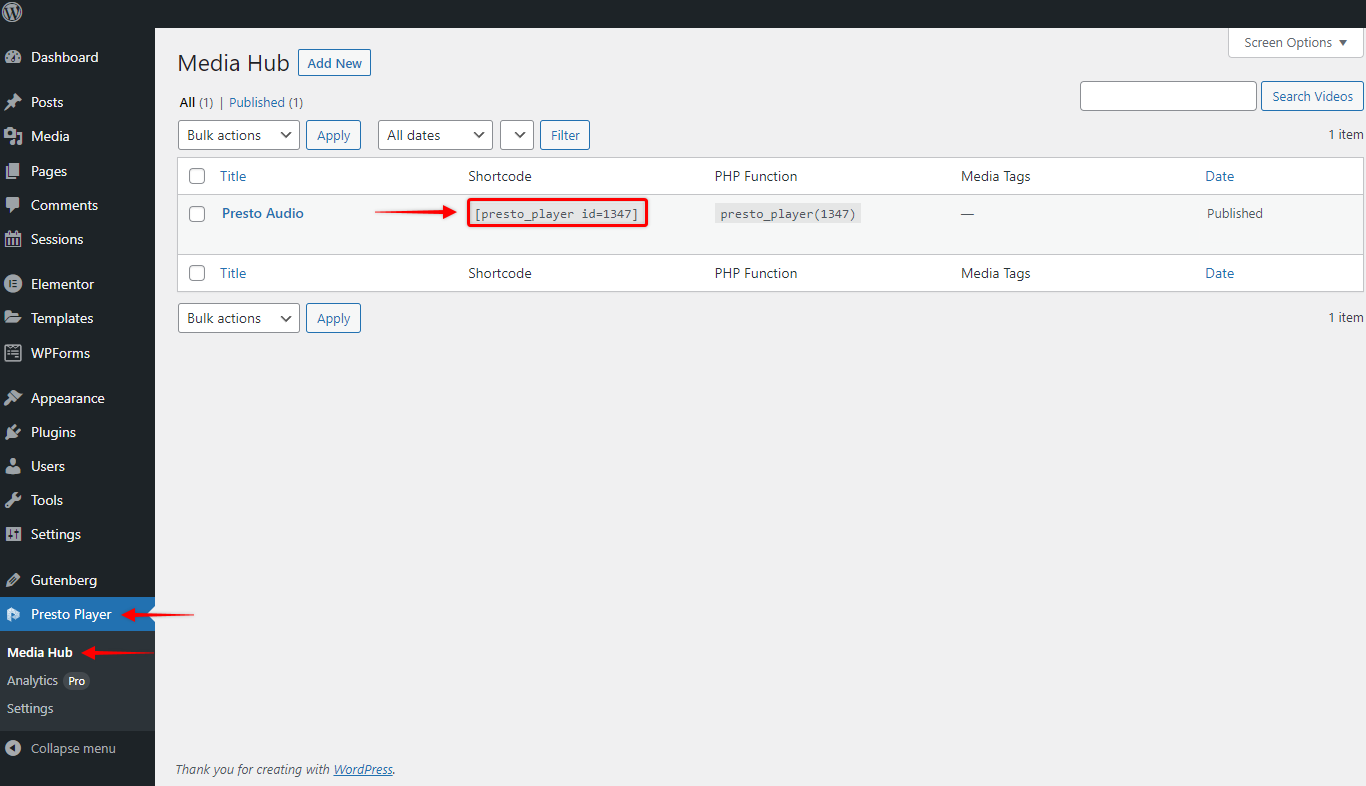Open Presto Player Settings submenu item
Image resolution: width=1366 pixels, height=786 pixels.
[30, 709]
